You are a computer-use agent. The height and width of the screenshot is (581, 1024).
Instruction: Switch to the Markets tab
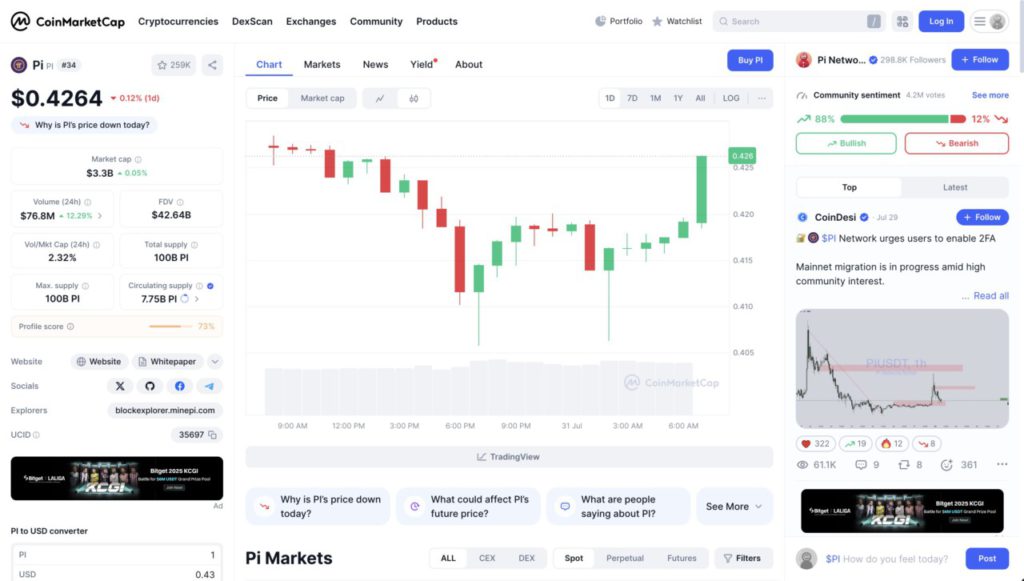(x=322, y=65)
